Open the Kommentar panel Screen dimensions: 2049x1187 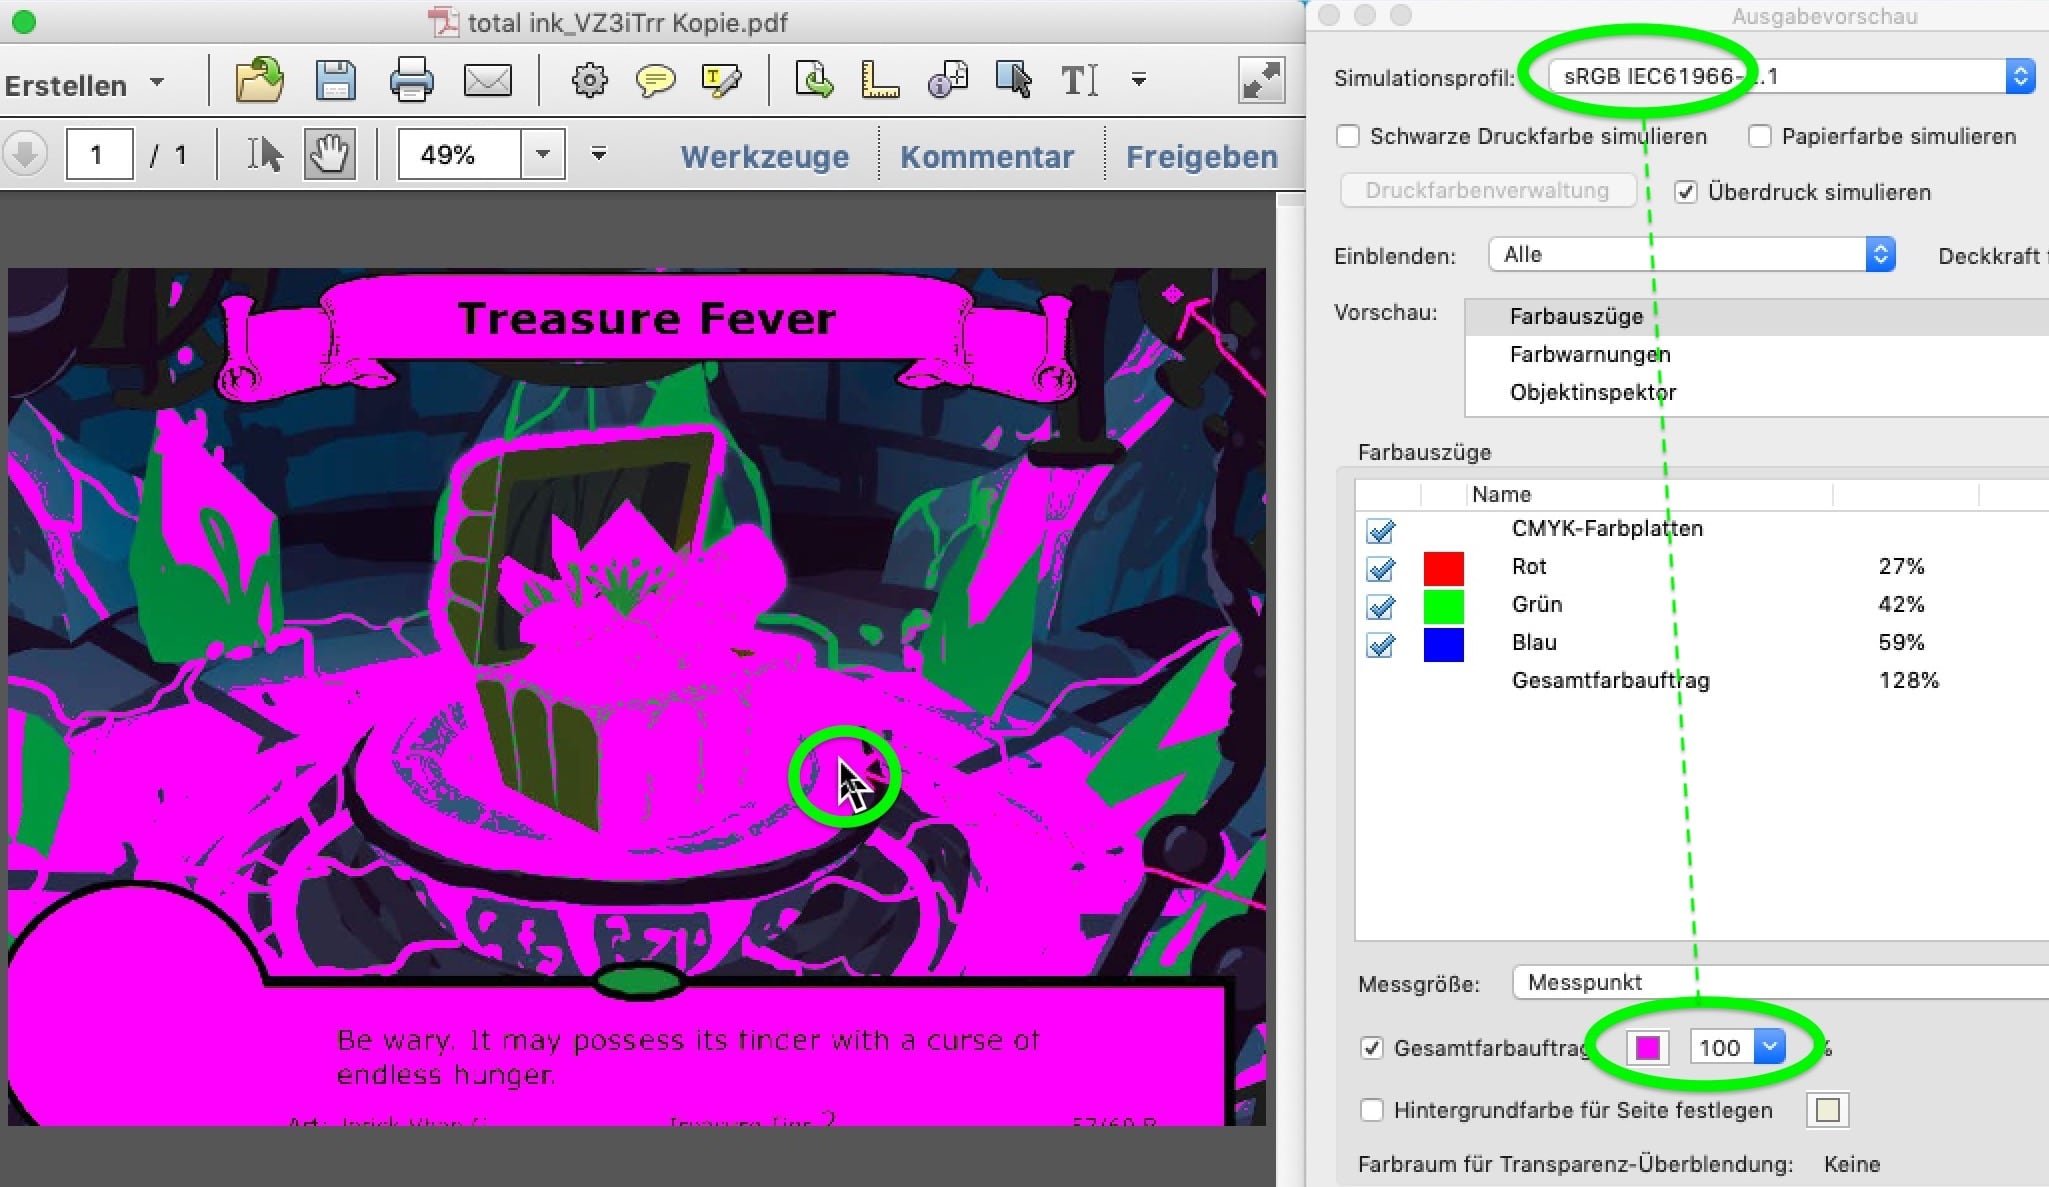tap(986, 156)
